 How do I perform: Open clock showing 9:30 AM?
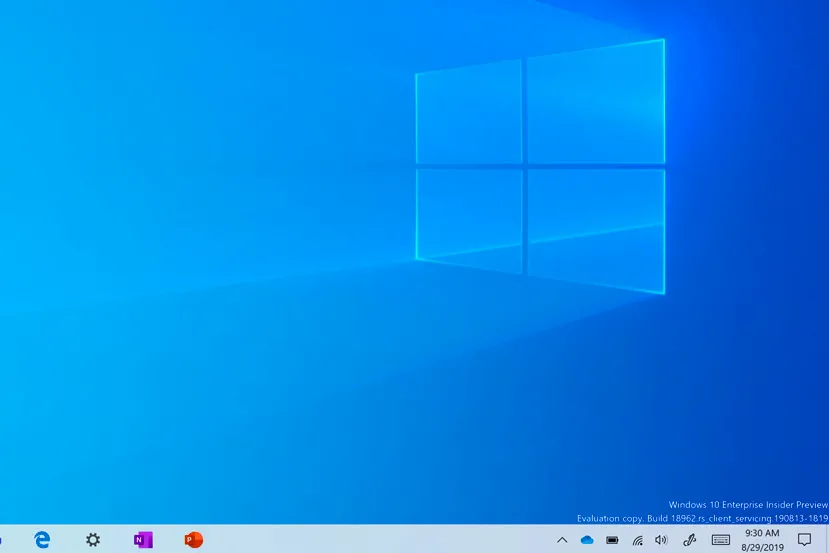(x=762, y=540)
